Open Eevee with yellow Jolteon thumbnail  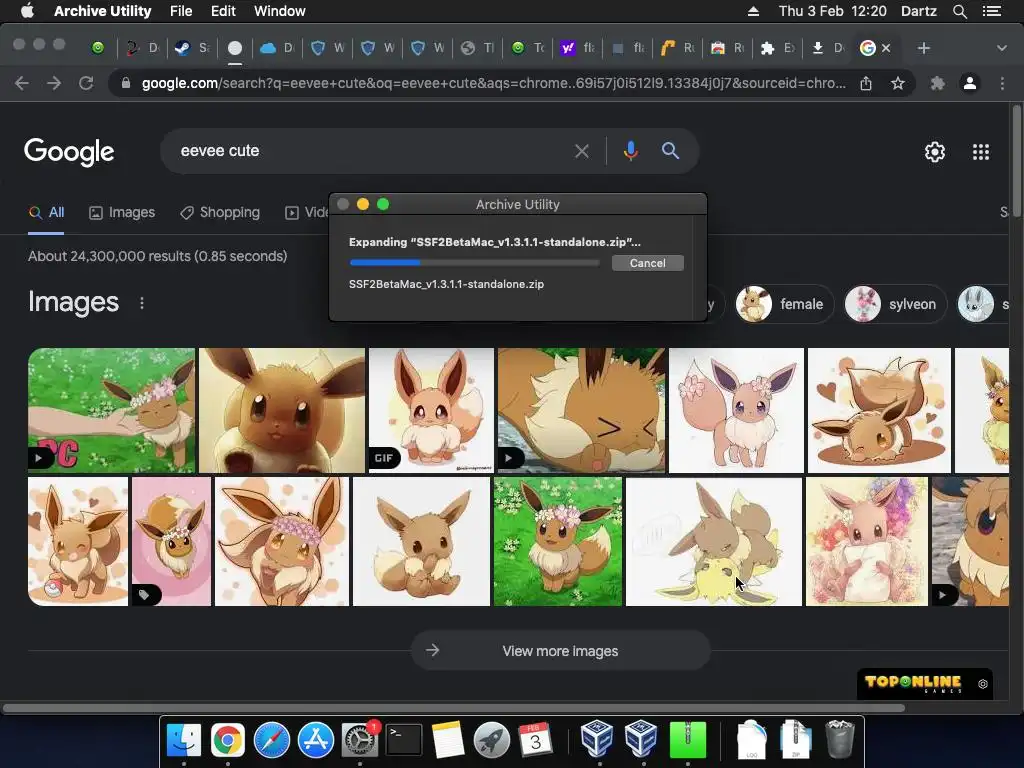coord(714,541)
